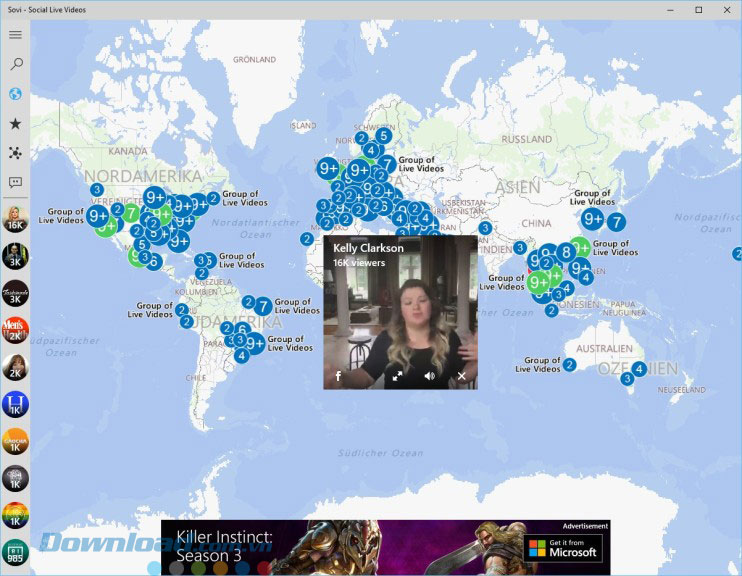This screenshot has height=576, width=742.
Task: Click the 2 marker off West Africa coast
Action: [307, 239]
